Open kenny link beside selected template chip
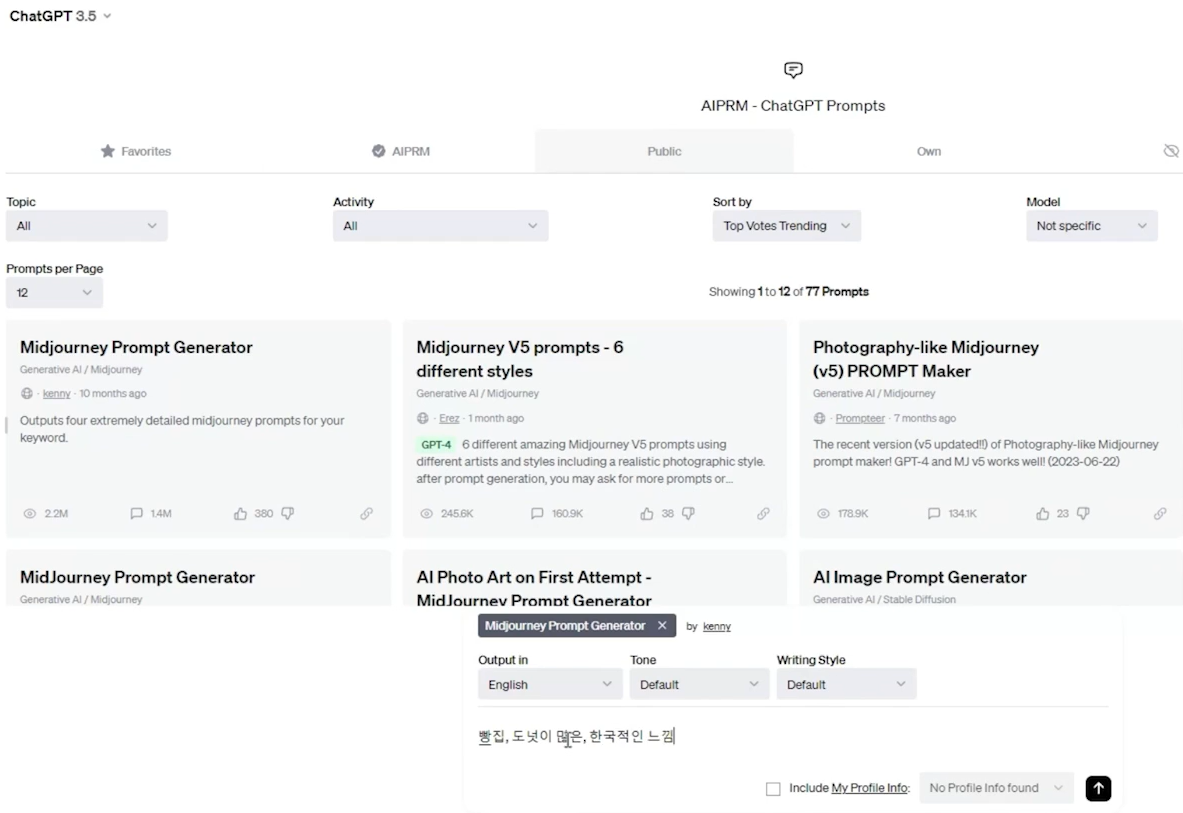1183x813 pixels. tap(717, 627)
